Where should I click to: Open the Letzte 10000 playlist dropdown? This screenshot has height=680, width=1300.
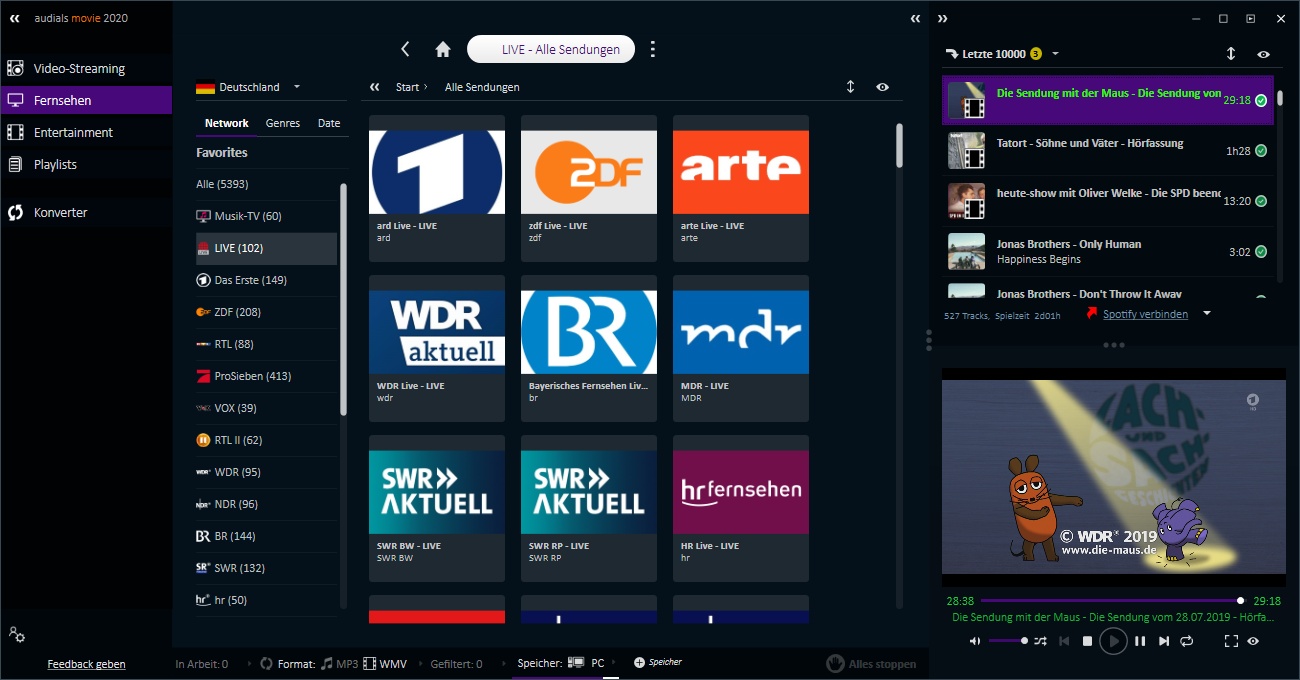(x=1055, y=54)
